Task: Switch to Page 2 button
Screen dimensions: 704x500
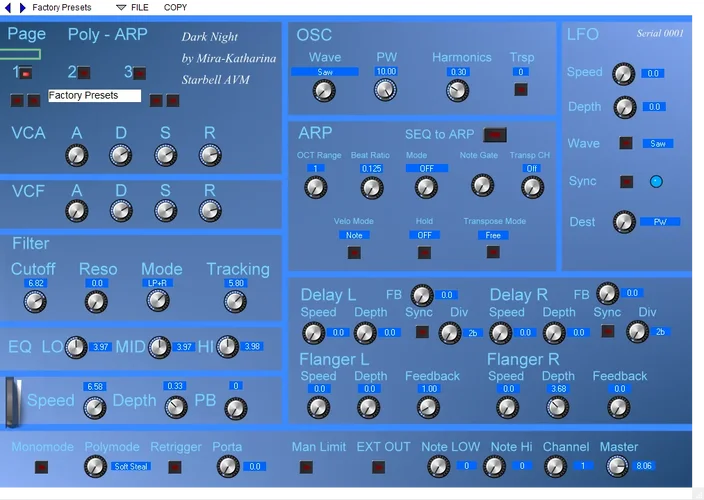Action: tap(84, 73)
